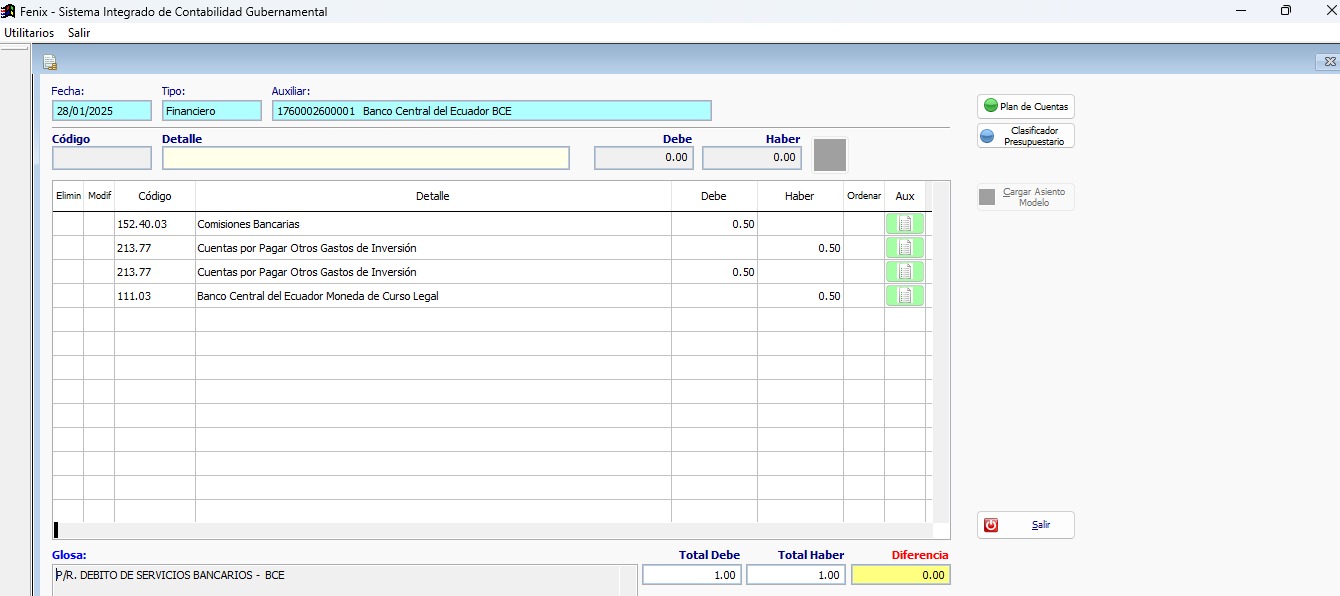Open the Utilitarios menu
Screen dimensions: 1340x596
point(29,33)
